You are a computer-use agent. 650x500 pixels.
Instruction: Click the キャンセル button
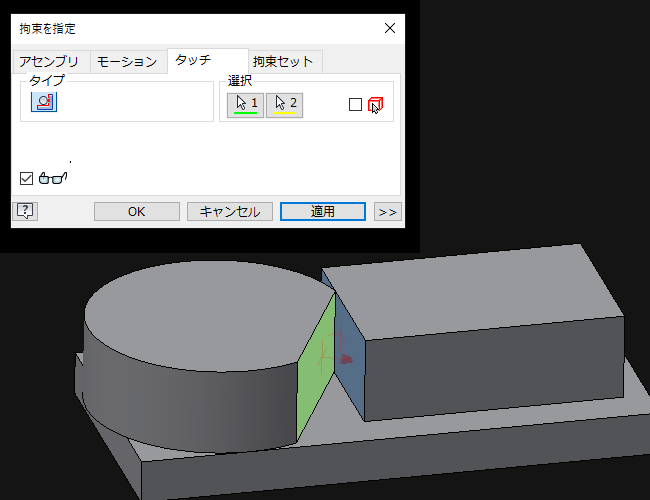tap(230, 211)
